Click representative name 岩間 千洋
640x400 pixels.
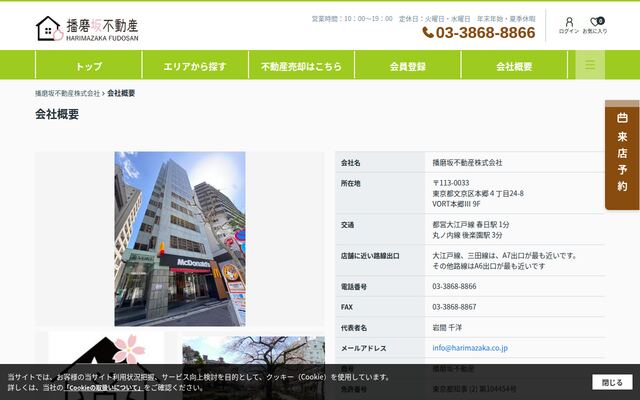[447, 327]
